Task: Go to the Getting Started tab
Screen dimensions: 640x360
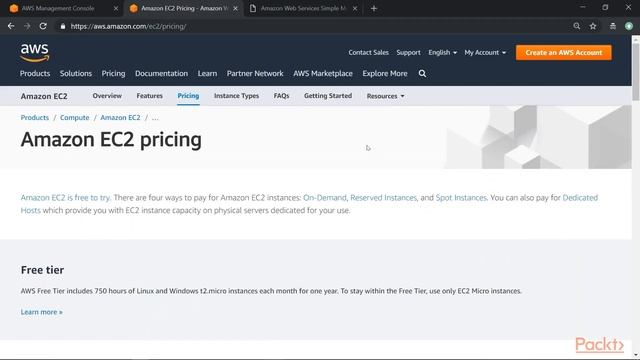Action: [x=328, y=96]
